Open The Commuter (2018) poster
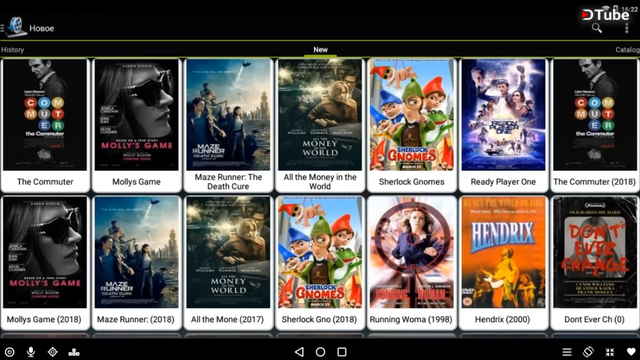The width and height of the screenshot is (640, 360). 595,115
